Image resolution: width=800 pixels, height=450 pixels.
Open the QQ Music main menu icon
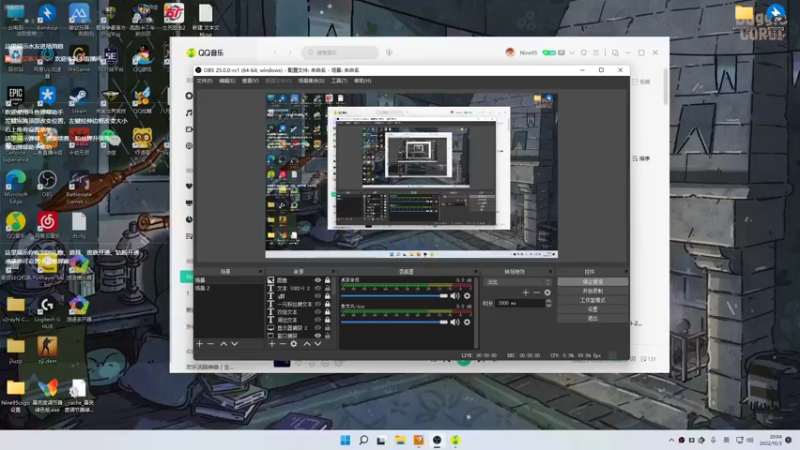coord(595,53)
